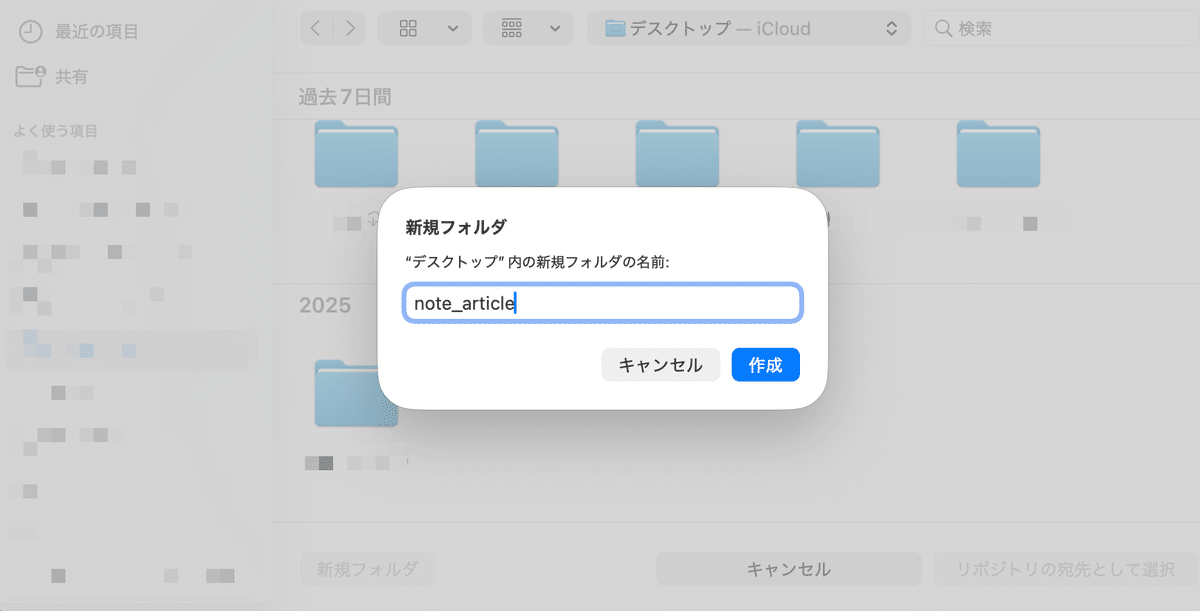
Task: Click the new folder name text field
Action: 602,303
